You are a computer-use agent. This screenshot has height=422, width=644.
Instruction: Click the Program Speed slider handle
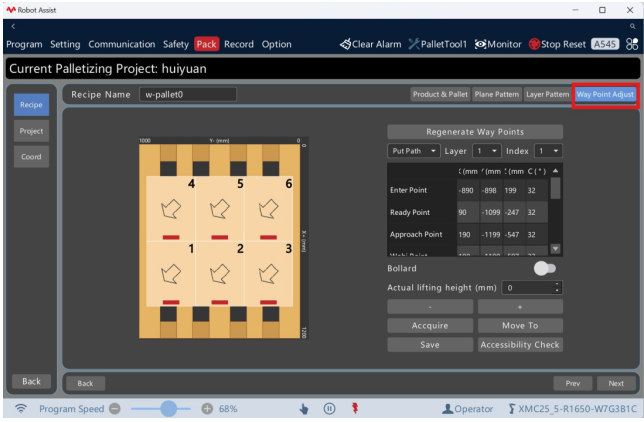[168, 408]
